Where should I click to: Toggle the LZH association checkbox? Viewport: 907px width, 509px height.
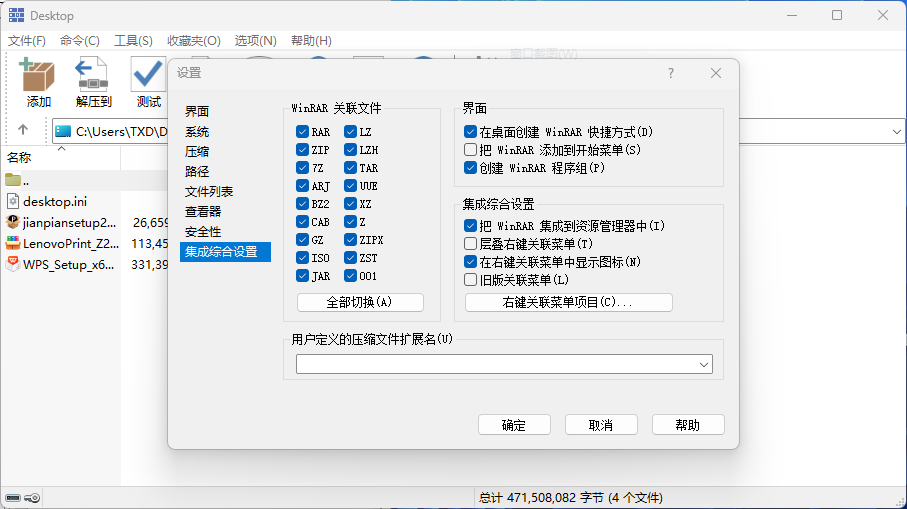[350, 150]
